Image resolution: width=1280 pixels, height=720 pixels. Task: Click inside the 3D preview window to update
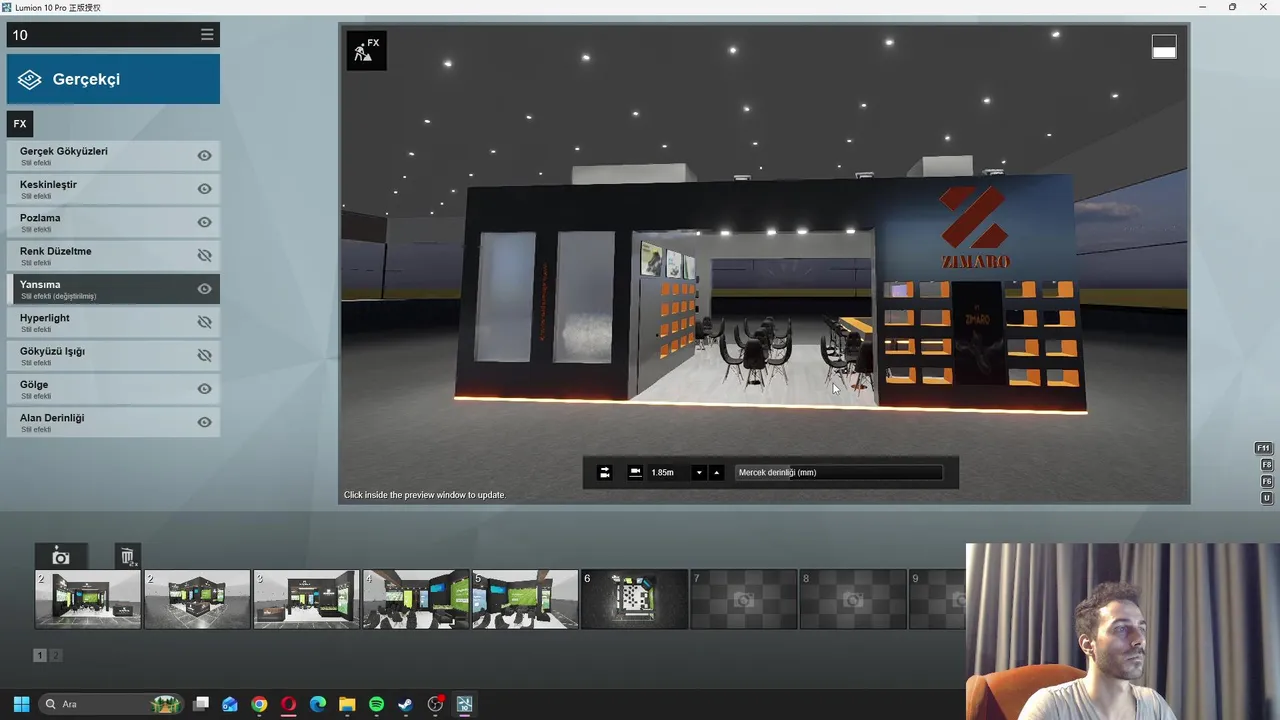tap(765, 264)
